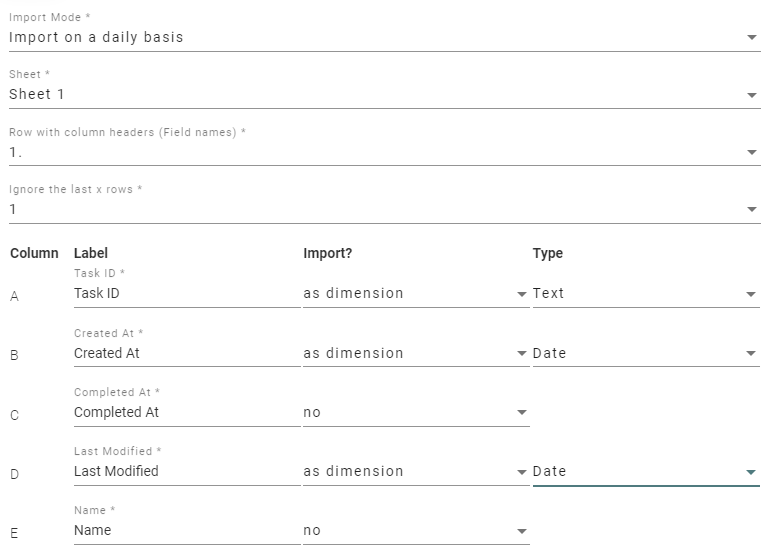Open Ignore the last x rows dropdown
Screen dimensions: 772x559
click(380, 209)
